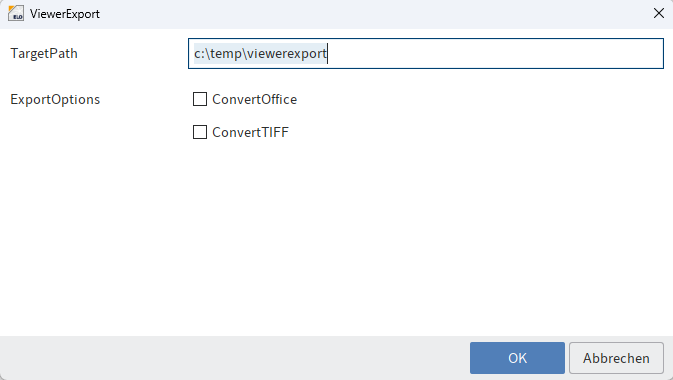
Task: Click the ExportOptions label
Action: click(55, 100)
